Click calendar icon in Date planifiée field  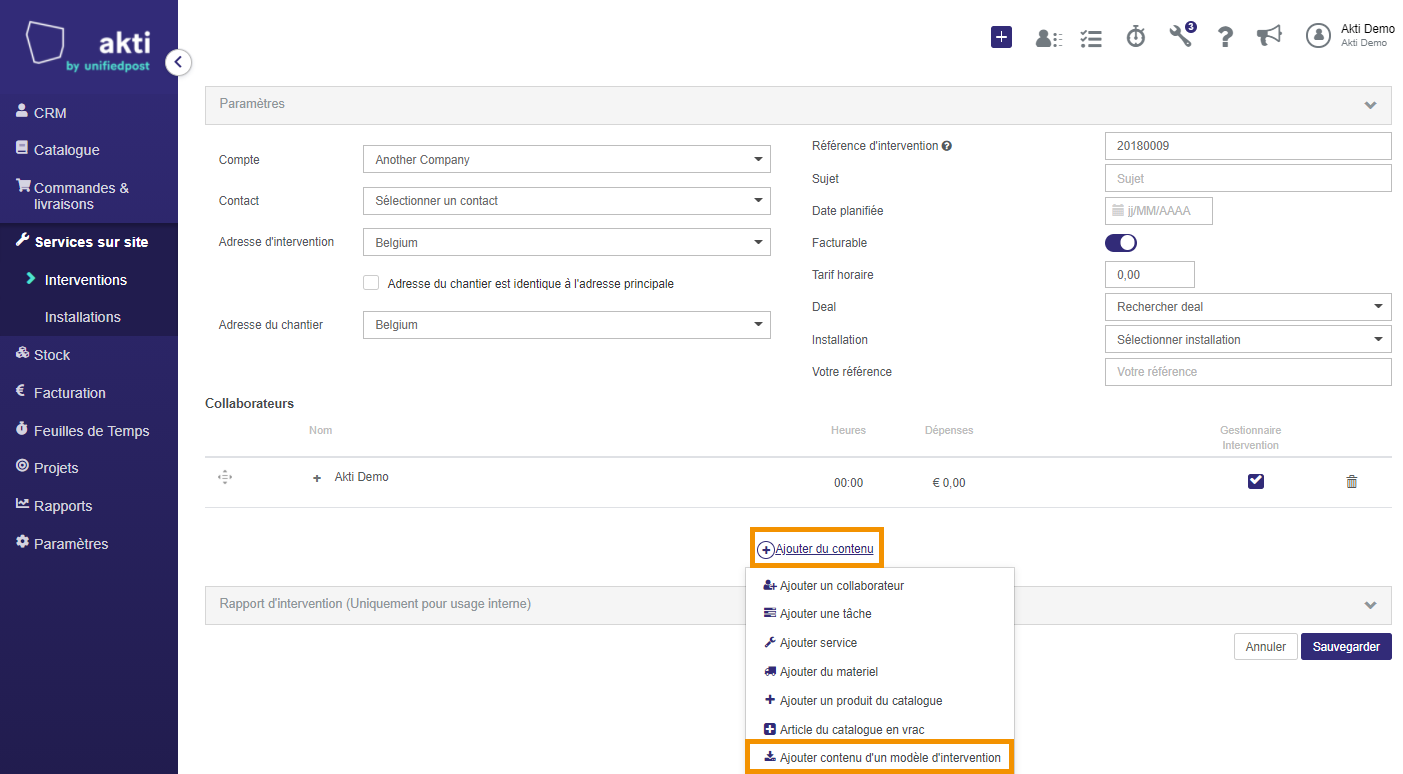[x=1118, y=211]
